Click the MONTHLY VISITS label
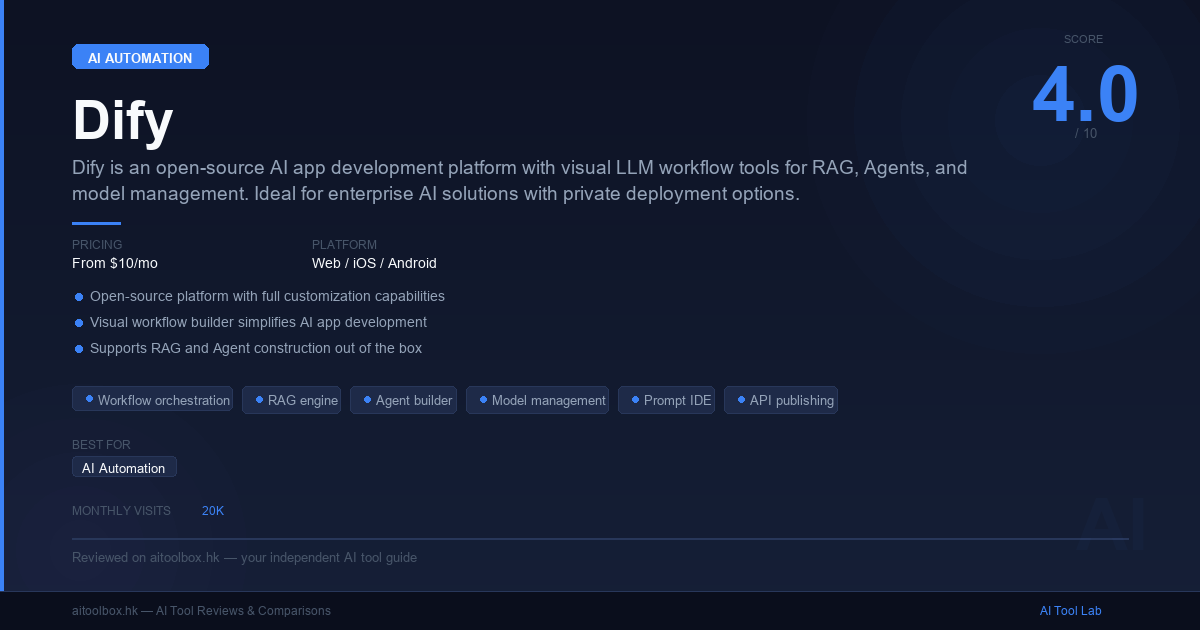 point(121,511)
